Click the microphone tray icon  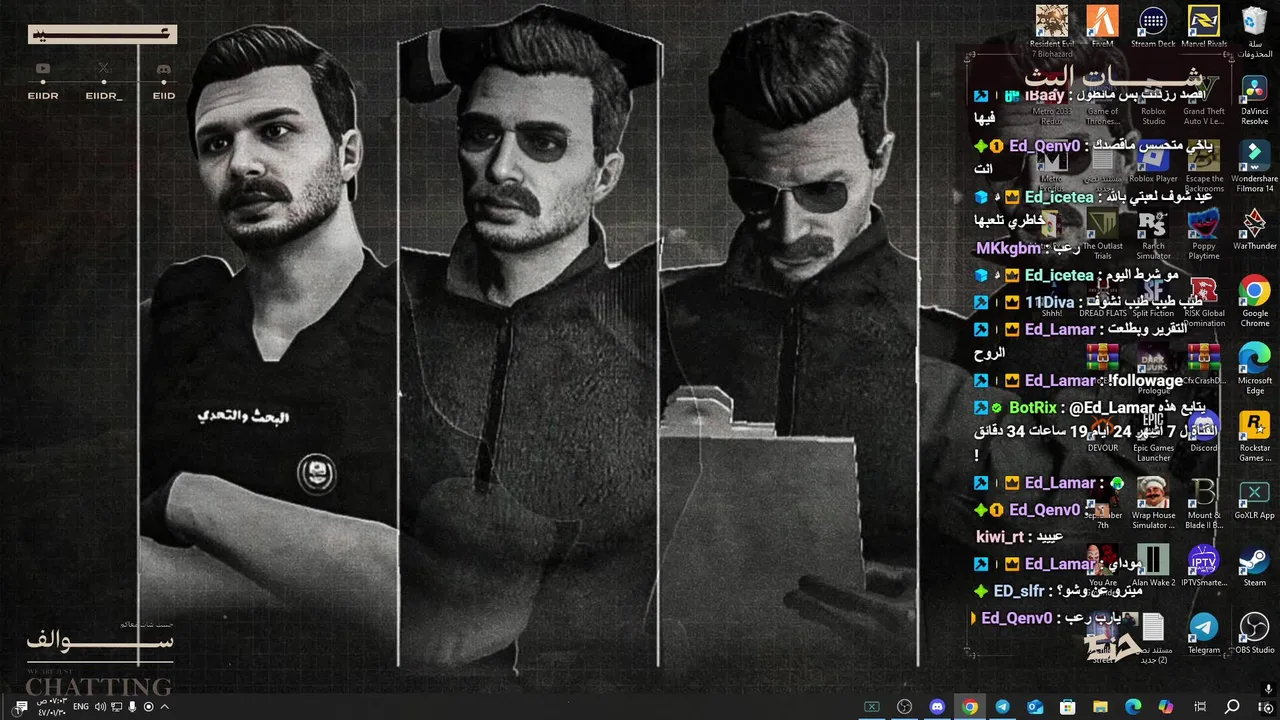click(x=132, y=707)
